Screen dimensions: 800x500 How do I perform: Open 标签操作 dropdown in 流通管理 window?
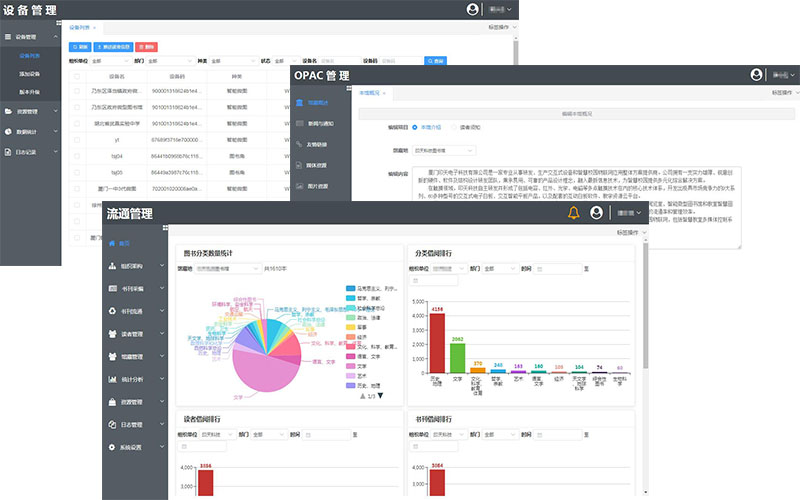pos(632,233)
